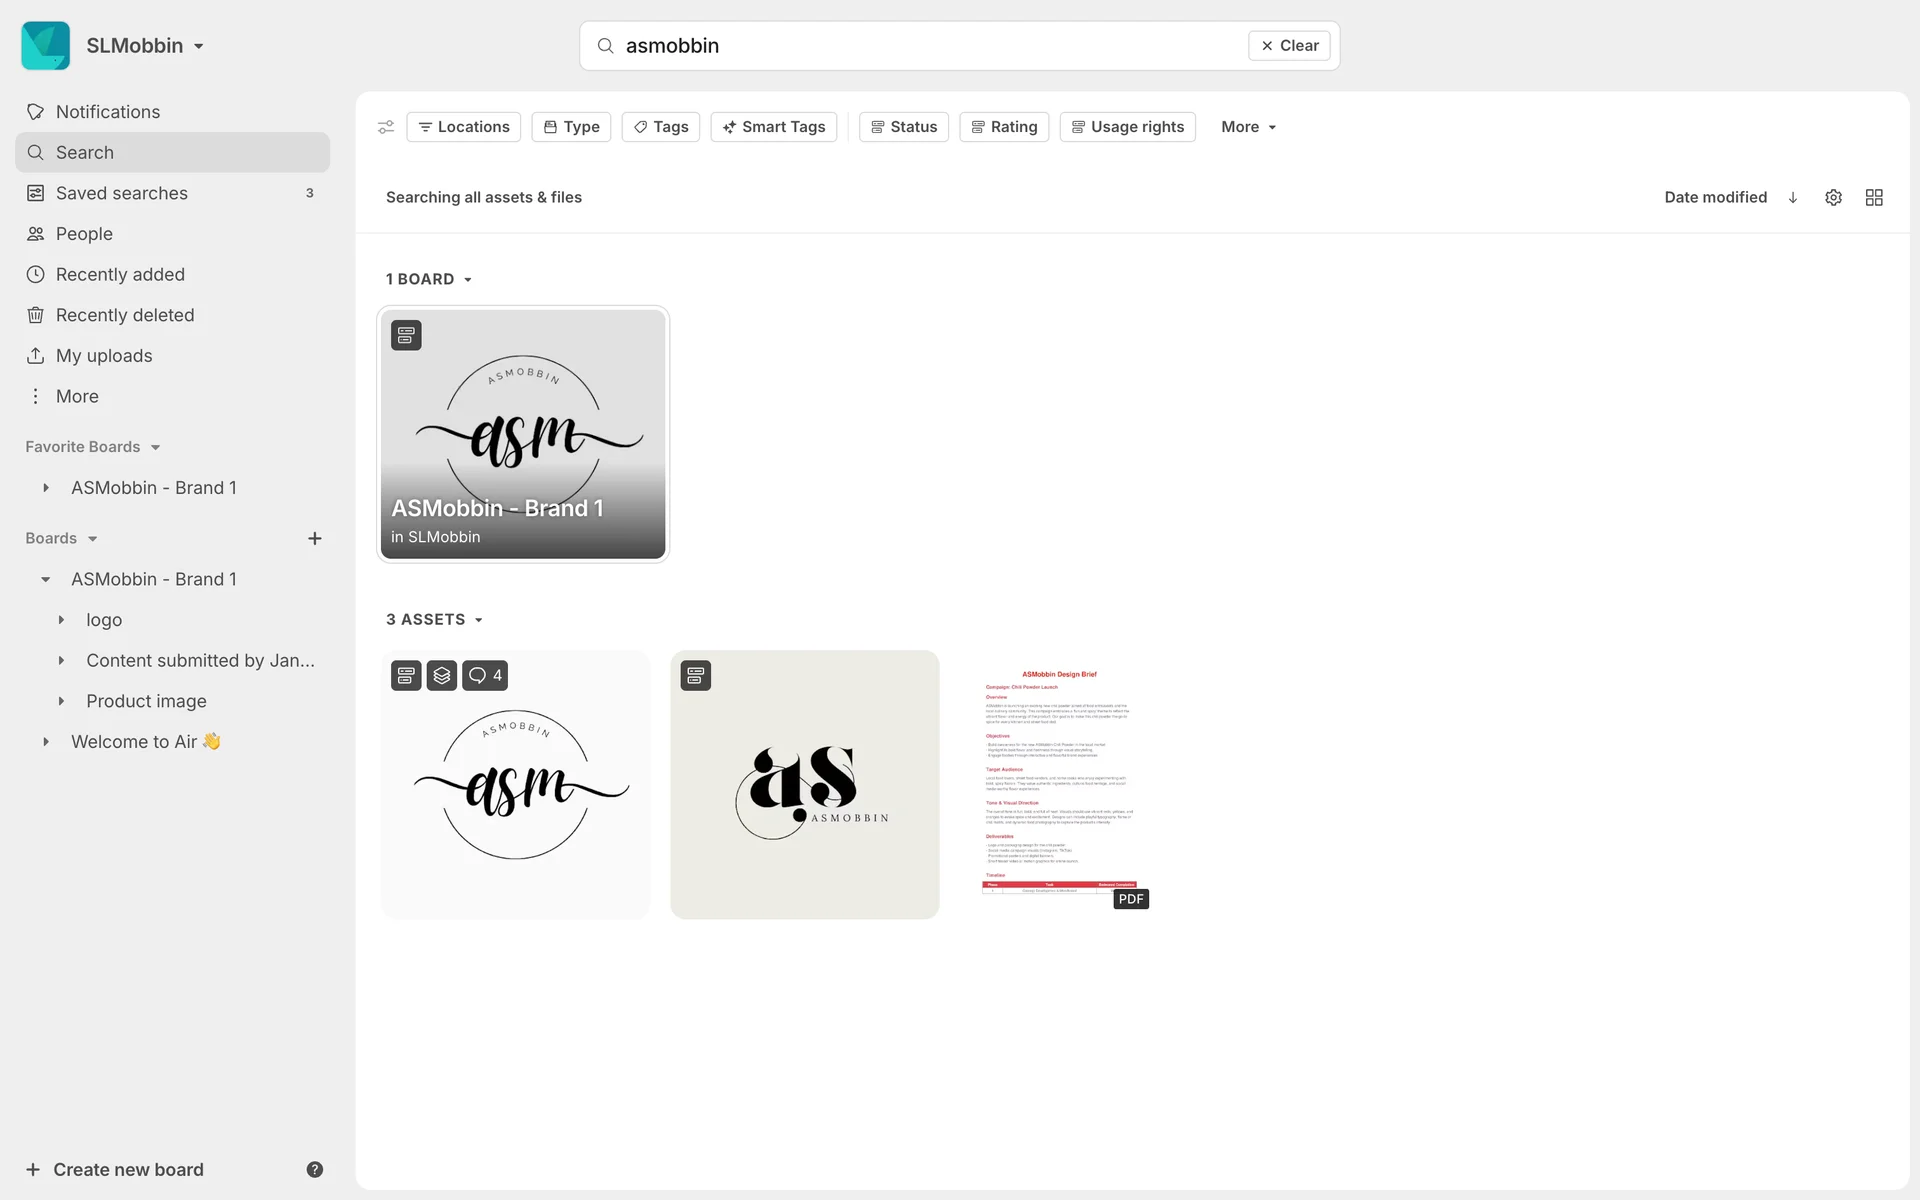Click versions stack icon on first asset
Viewport: 1920px width, 1200px height.
442,675
